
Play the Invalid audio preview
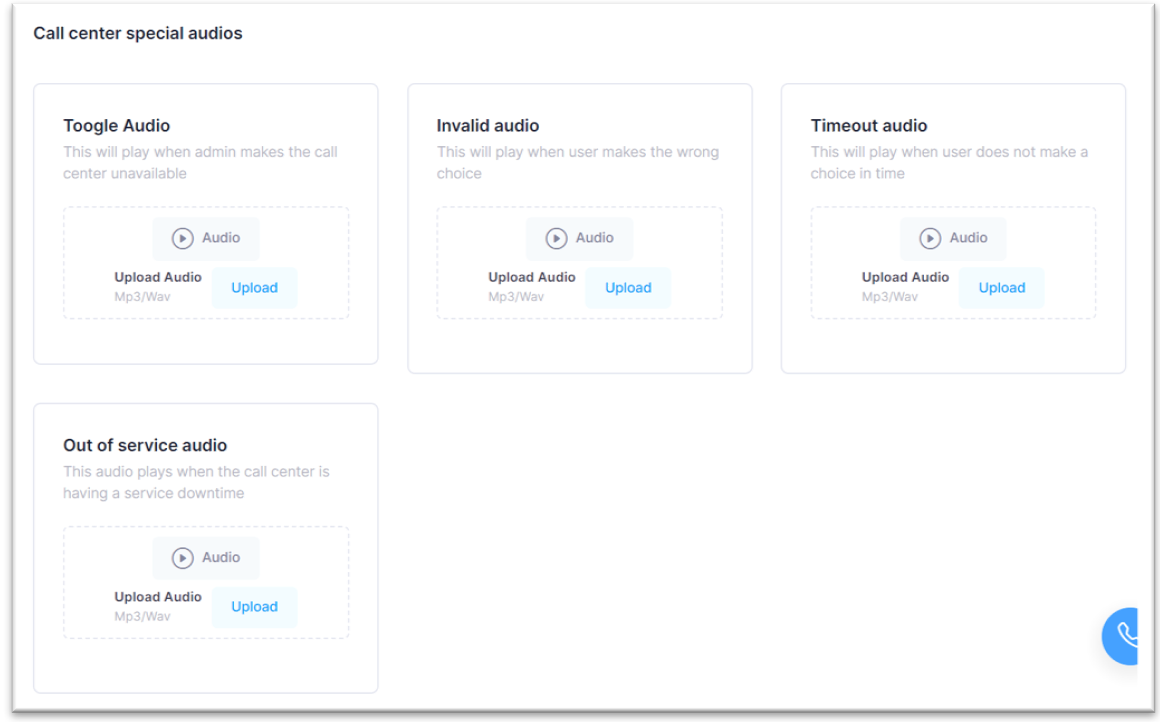579,239
